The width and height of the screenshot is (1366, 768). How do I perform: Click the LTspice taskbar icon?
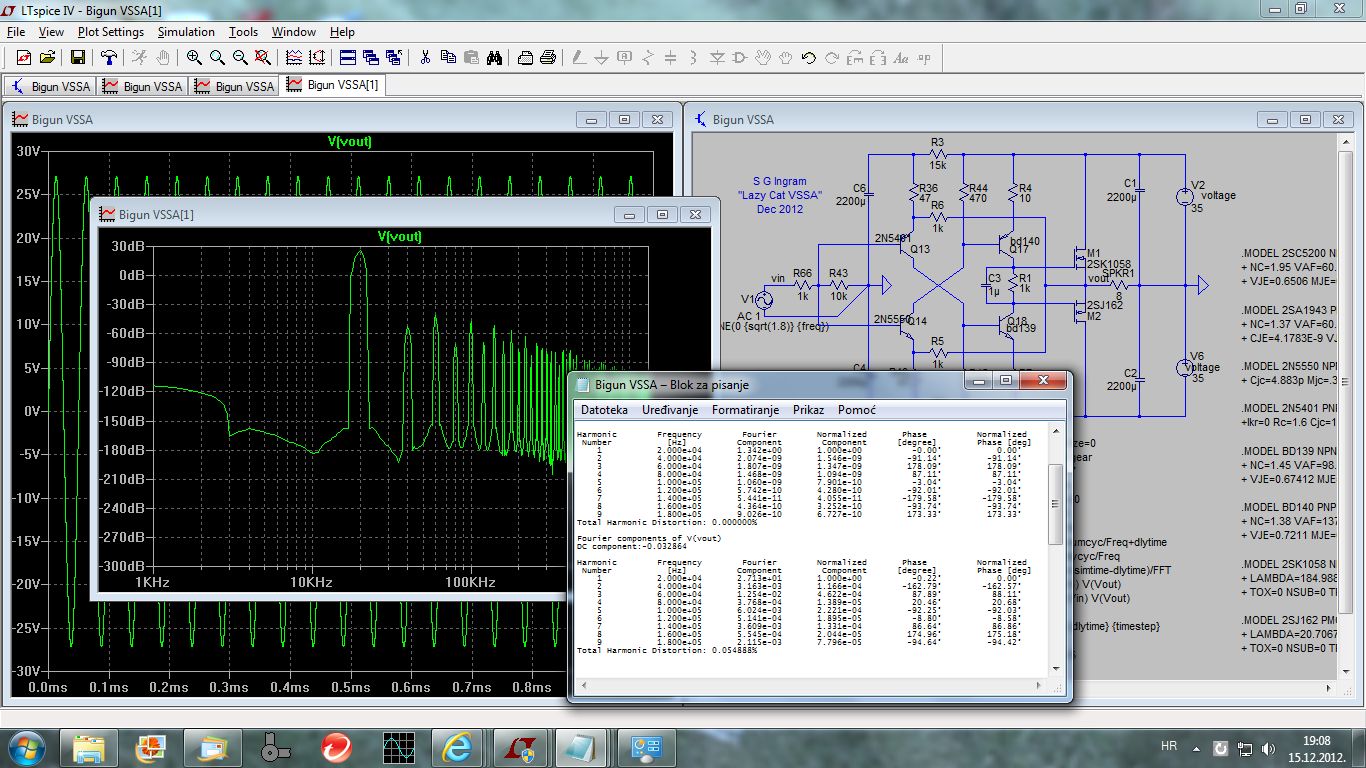tap(521, 747)
